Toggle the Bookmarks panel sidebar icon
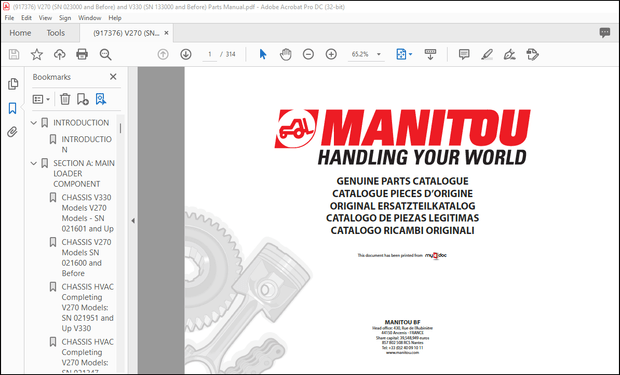620x375 pixels. [13, 108]
